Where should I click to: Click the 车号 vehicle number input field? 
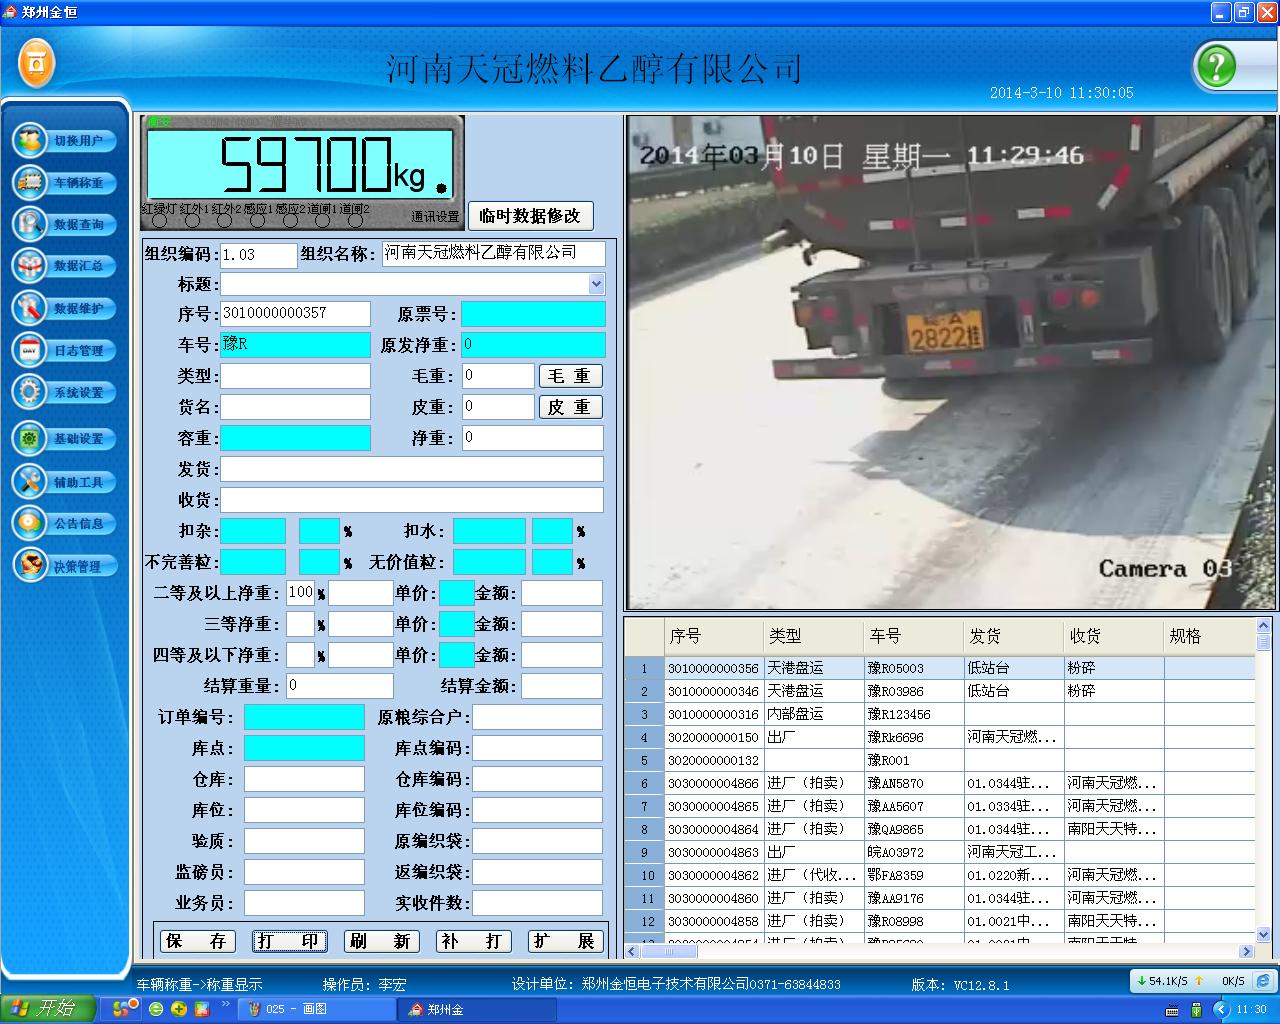coord(295,345)
